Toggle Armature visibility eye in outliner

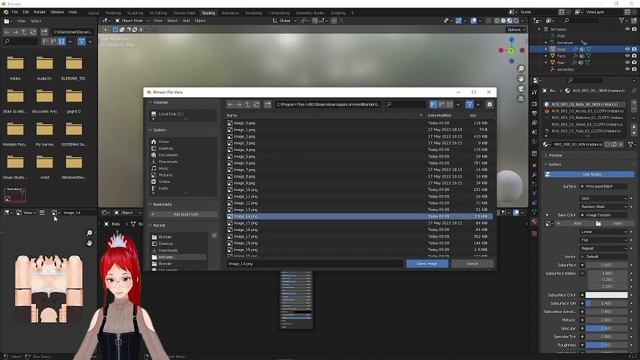click(x=627, y=29)
